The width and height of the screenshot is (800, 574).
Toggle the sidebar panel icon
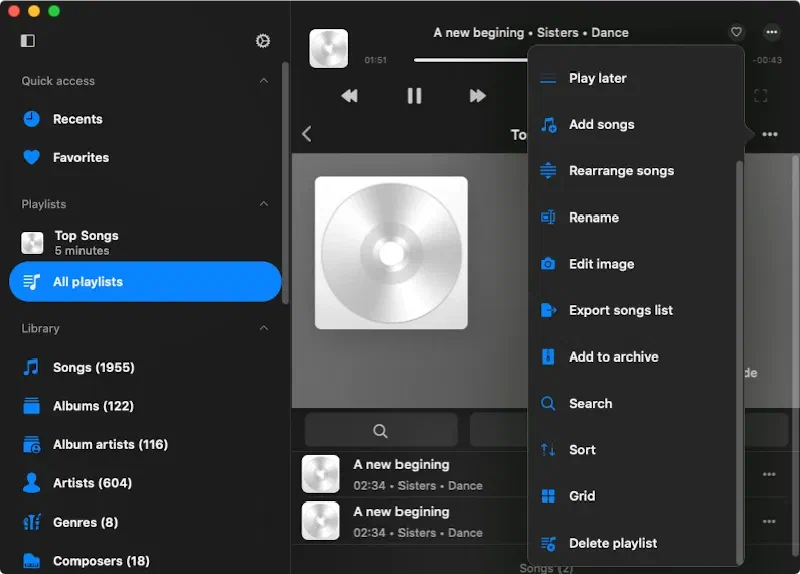(x=28, y=41)
